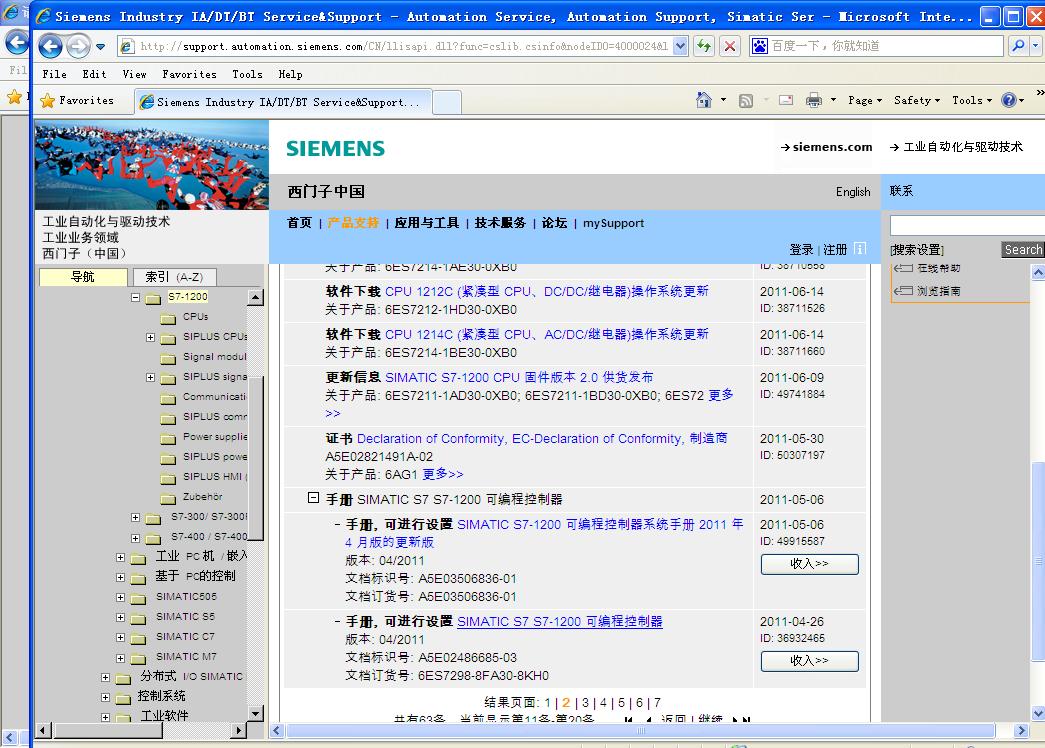Click the Read mail icon
The width and height of the screenshot is (1045, 748).
pyautogui.click(x=786, y=100)
